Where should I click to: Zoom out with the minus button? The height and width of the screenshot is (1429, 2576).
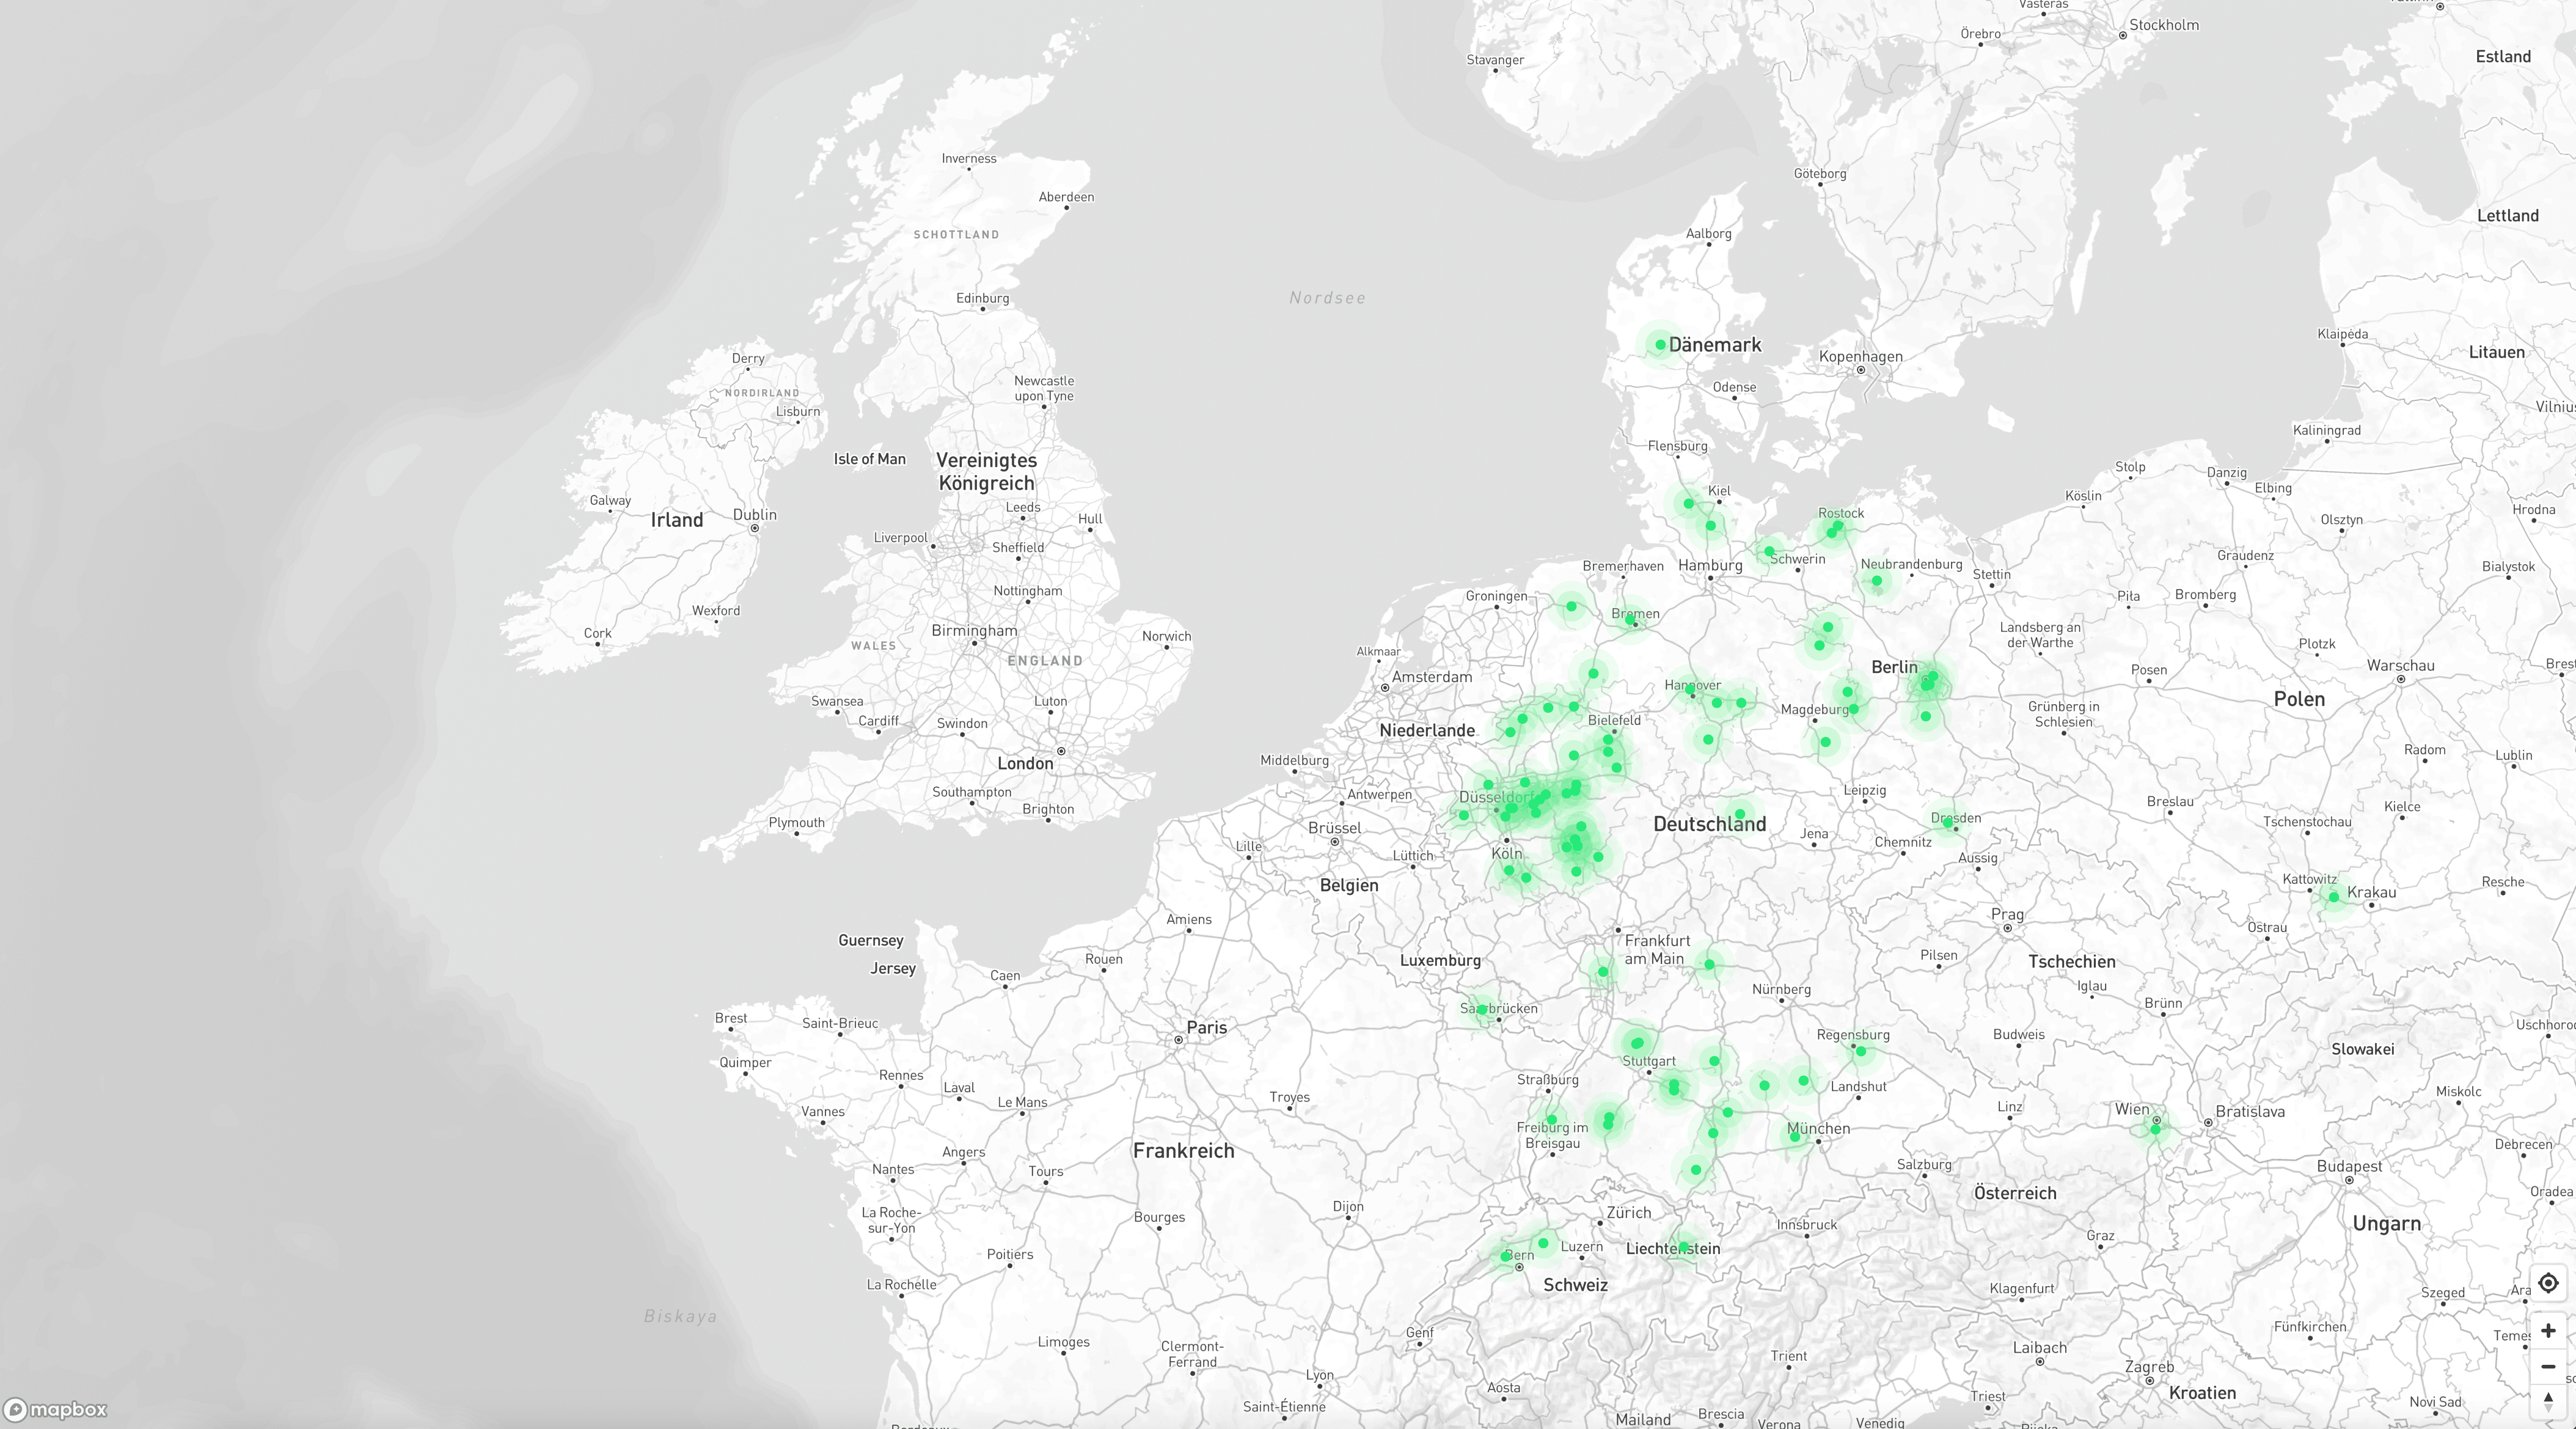point(2547,1366)
